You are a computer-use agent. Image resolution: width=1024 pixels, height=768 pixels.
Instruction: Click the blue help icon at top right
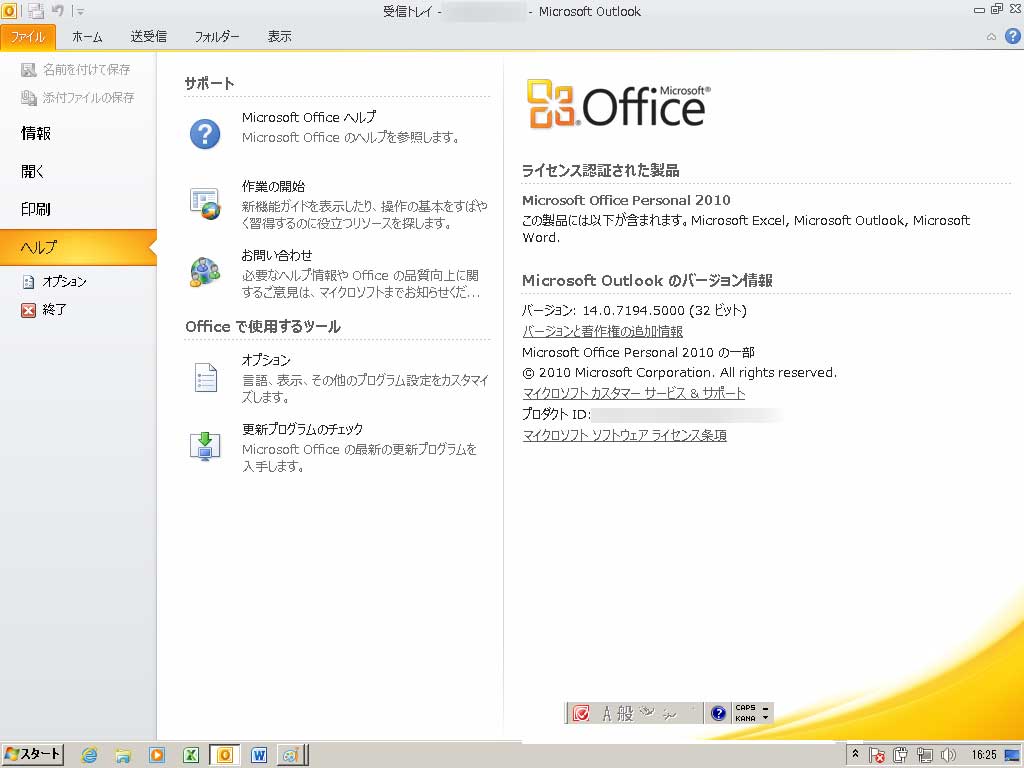point(1012,37)
